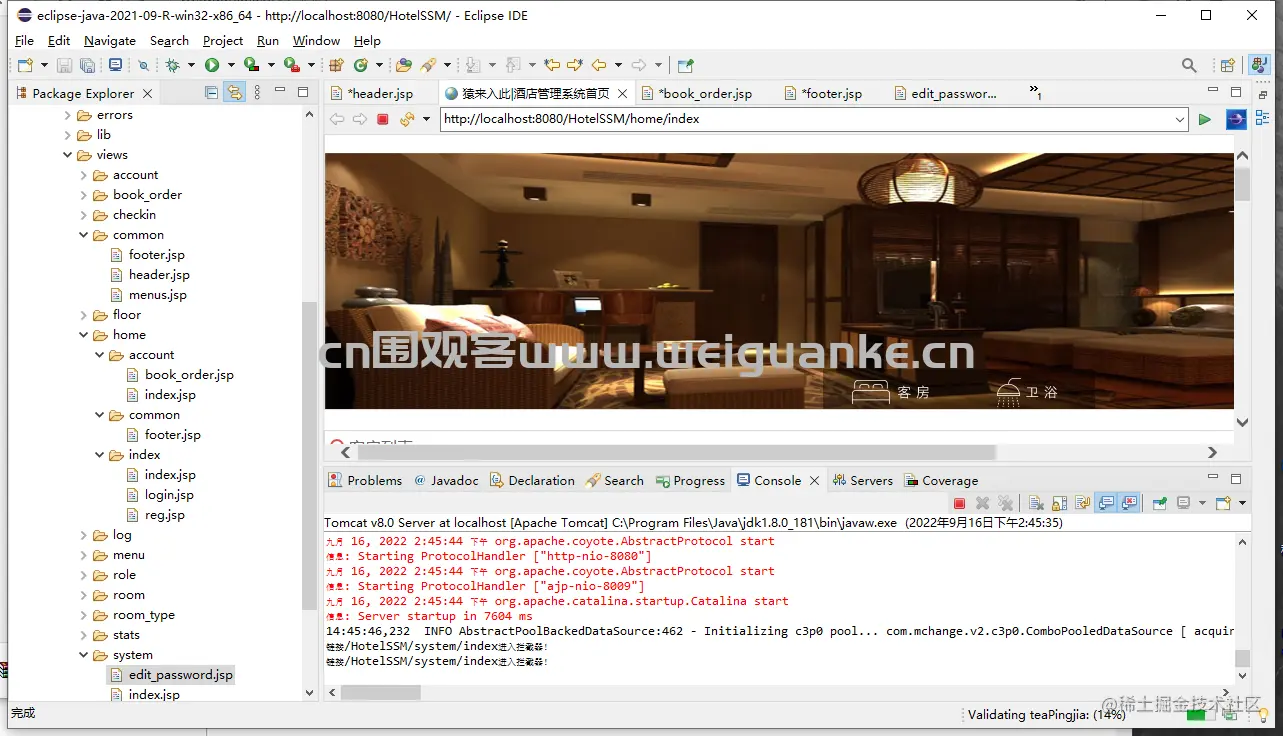Collapse the views folder
The height and width of the screenshot is (736, 1283).
(68, 155)
